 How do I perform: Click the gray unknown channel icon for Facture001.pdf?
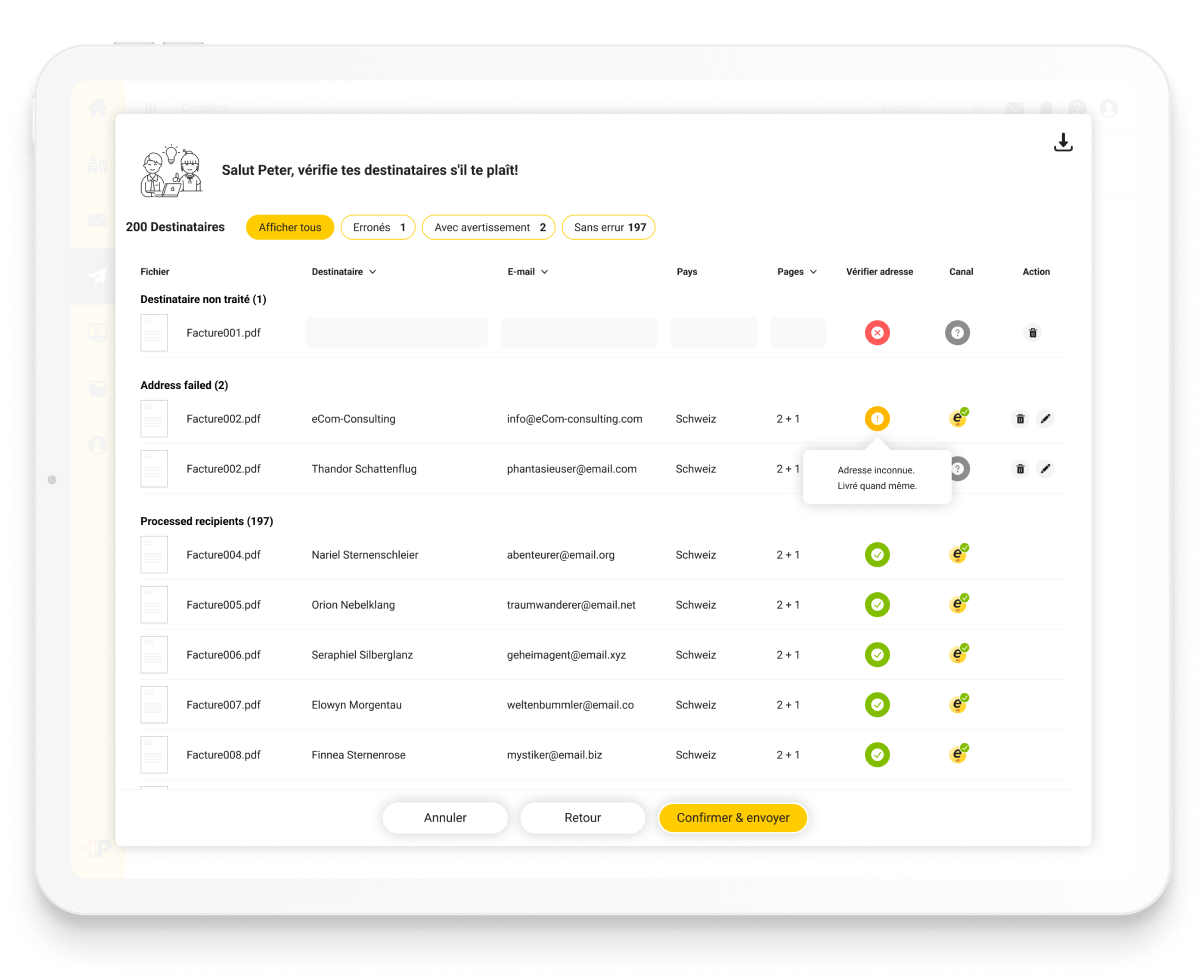957,333
